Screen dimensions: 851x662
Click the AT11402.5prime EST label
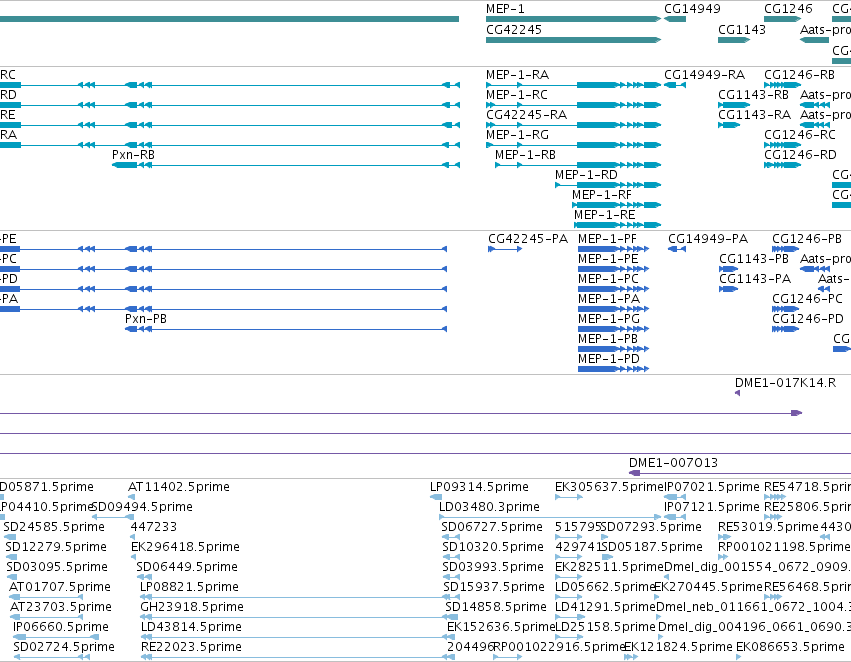click(179, 487)
